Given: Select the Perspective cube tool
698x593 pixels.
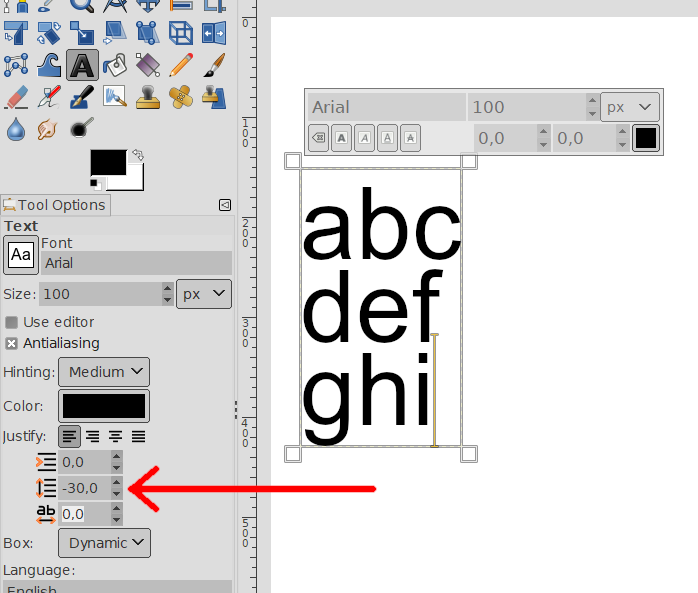Looking at the screenshot, I should (181, 32).
